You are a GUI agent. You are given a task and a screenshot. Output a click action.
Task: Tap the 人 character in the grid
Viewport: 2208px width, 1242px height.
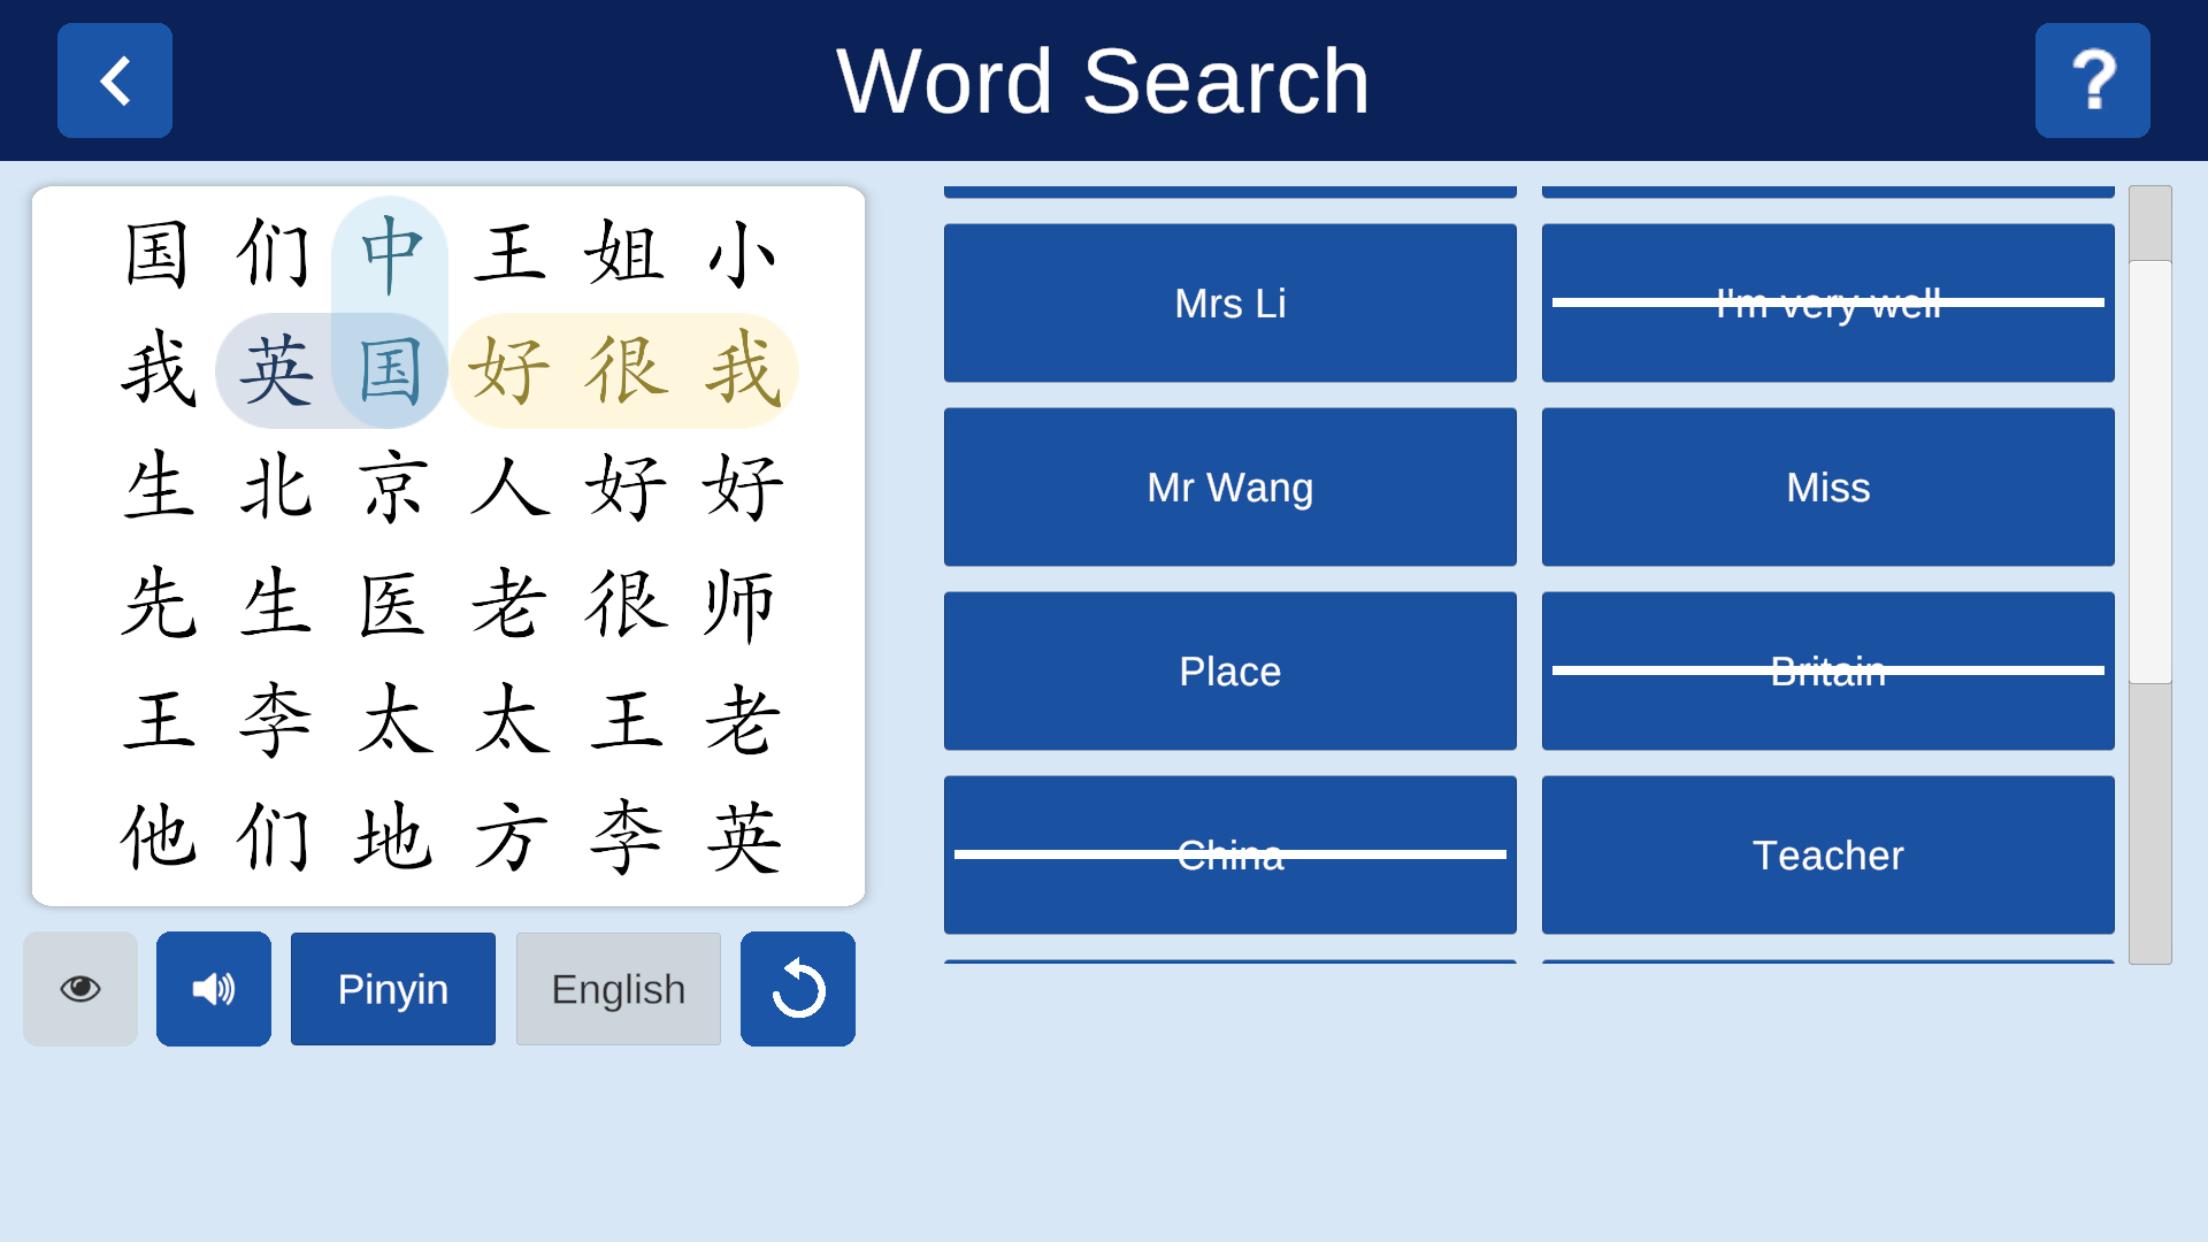[x=509, y=487]
